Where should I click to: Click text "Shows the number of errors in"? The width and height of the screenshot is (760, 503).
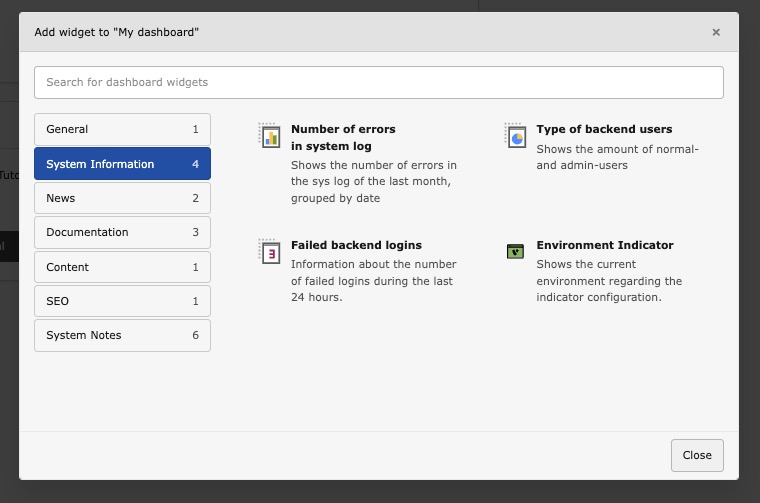(x=374, y=165)
